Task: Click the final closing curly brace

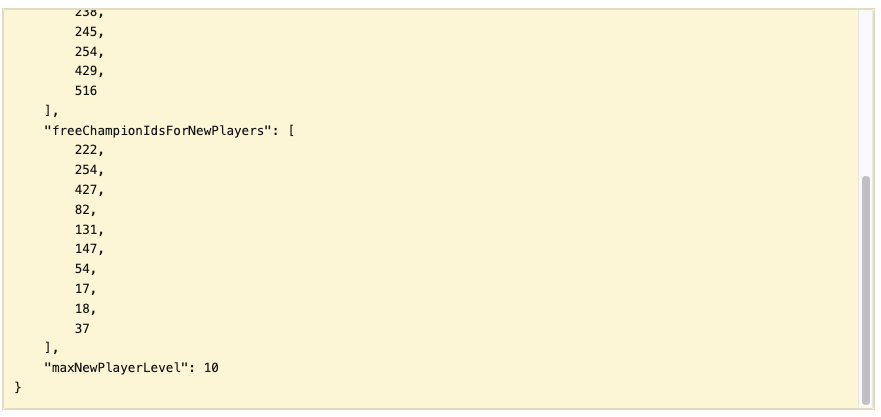Action: [18, 387]
